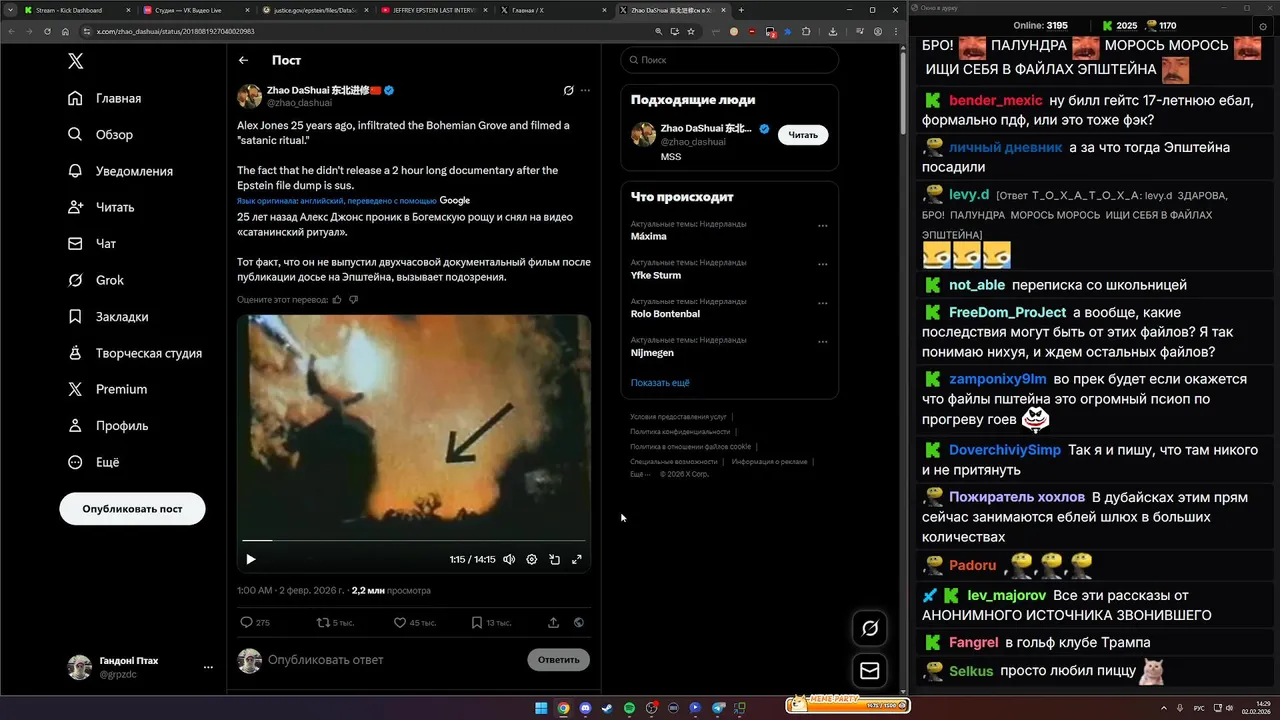
Task: Follow Zhao DaShuai with Читать button
Action: (x=803, y=134)
